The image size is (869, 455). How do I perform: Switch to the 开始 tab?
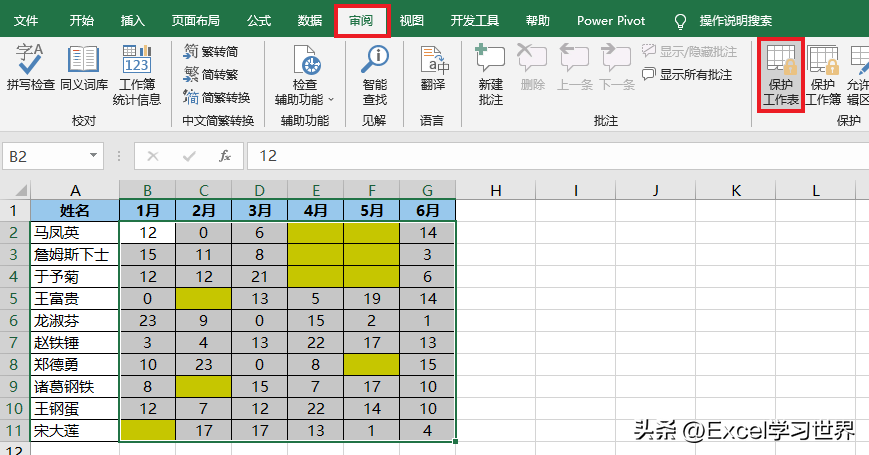click(x=81, y=21)
